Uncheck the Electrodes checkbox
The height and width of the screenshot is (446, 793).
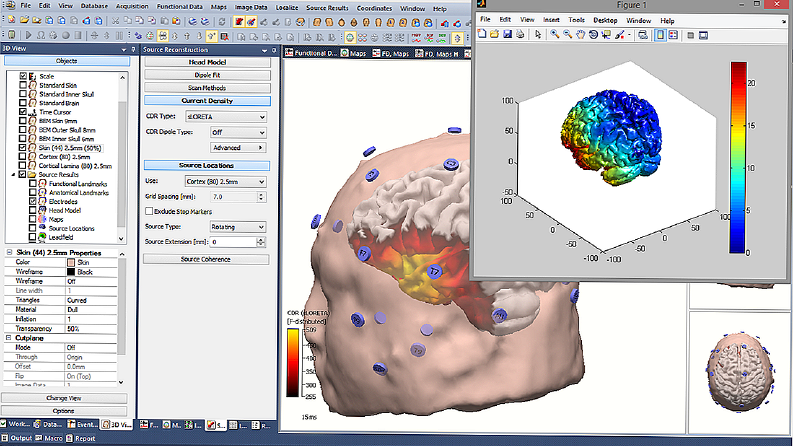[x=33, y=201]
